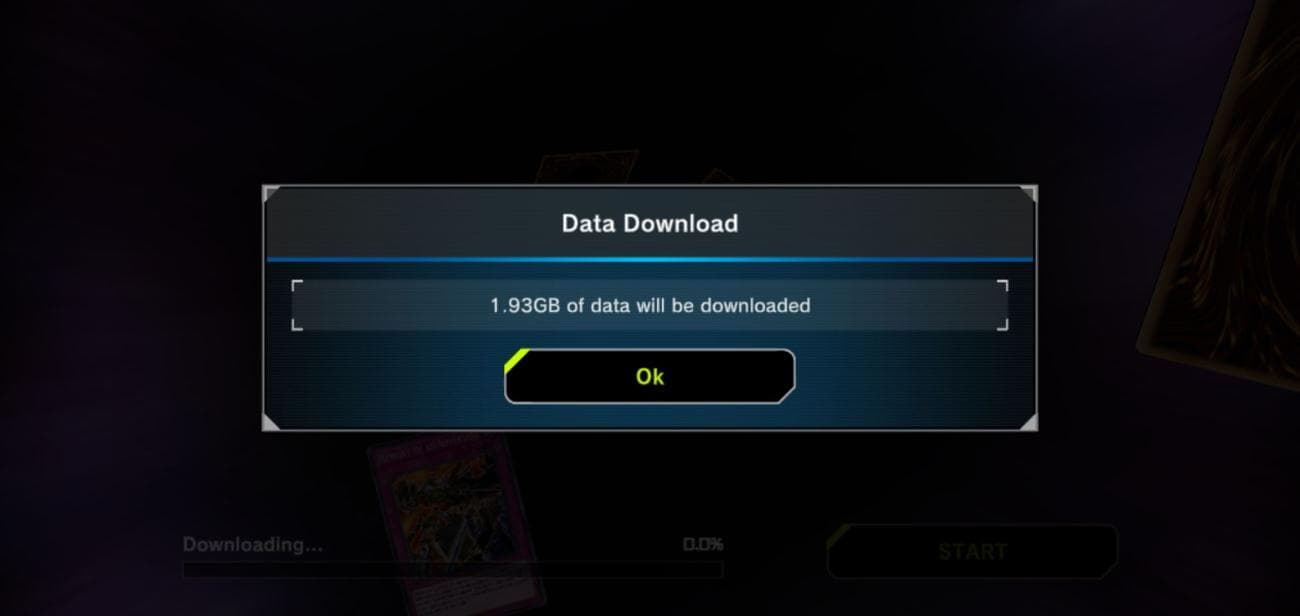
Task: Click the Downloading... status text
Action: tap(252, 545)
